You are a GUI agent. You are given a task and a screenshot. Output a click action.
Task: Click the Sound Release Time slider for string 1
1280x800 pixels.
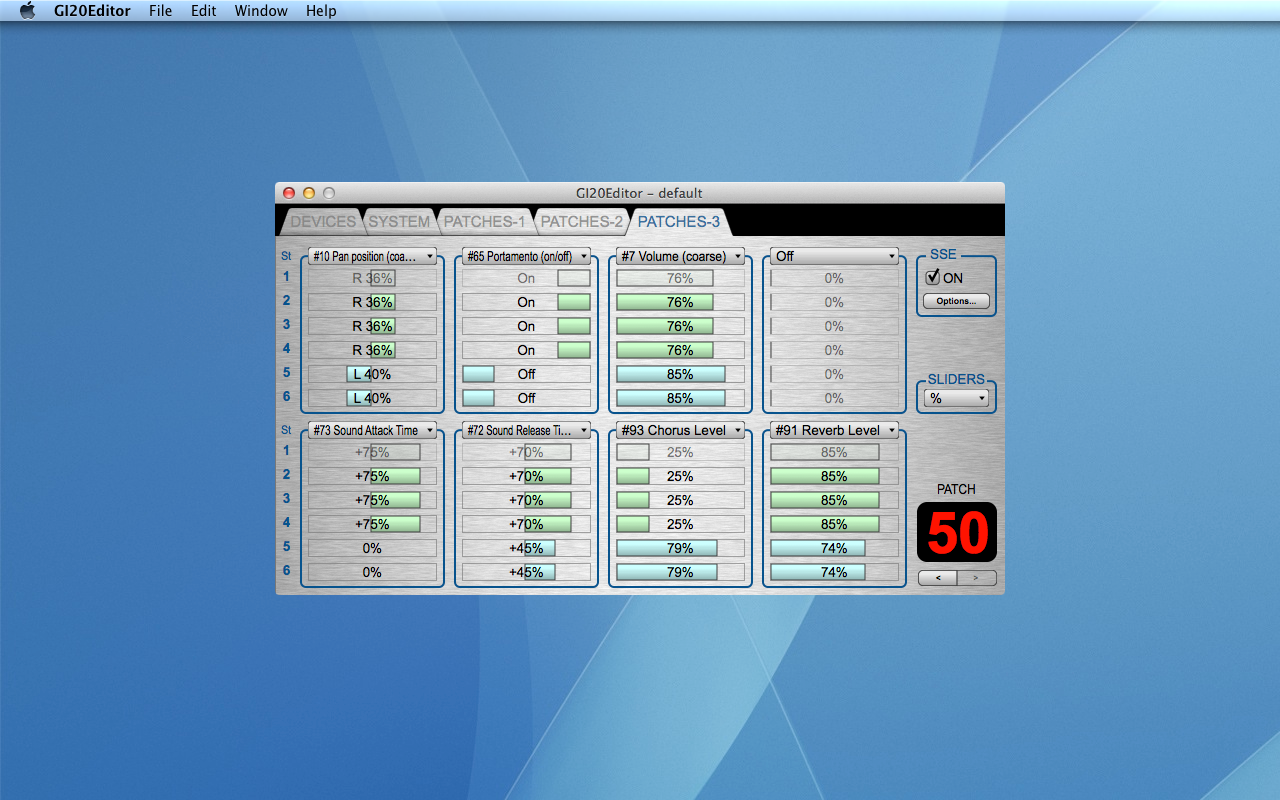[526, 452]
